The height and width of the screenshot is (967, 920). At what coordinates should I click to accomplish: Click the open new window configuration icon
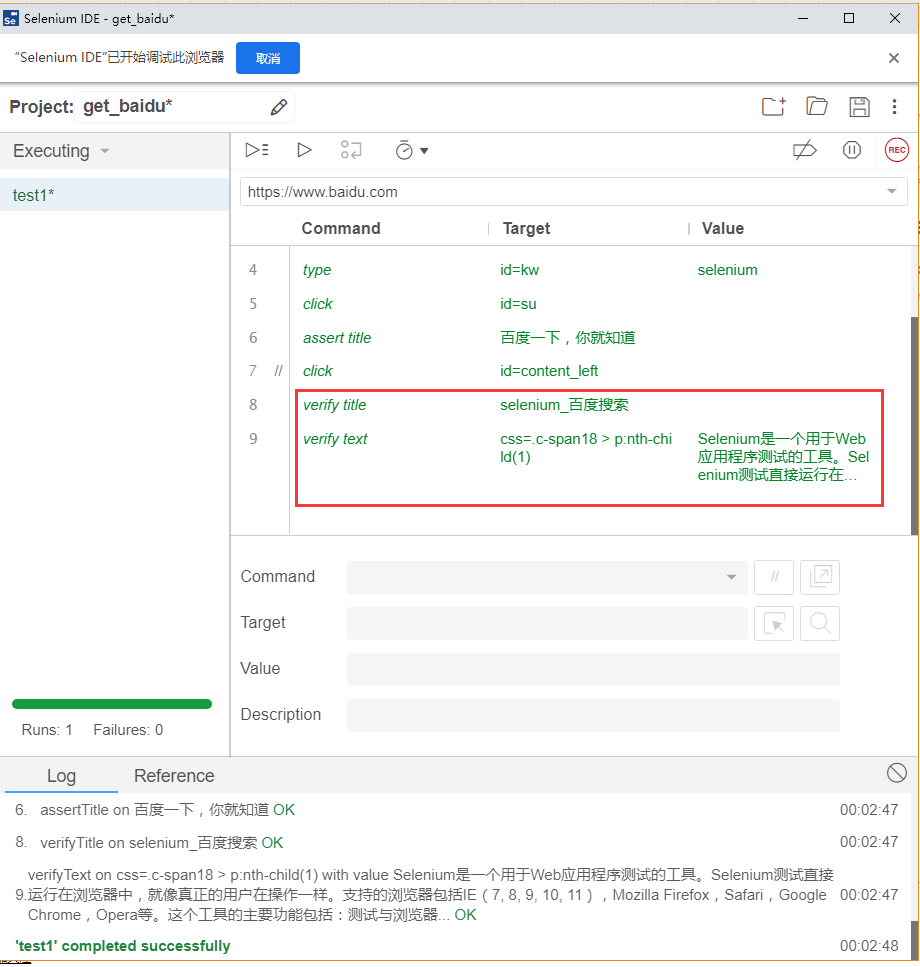coord(820,577)
